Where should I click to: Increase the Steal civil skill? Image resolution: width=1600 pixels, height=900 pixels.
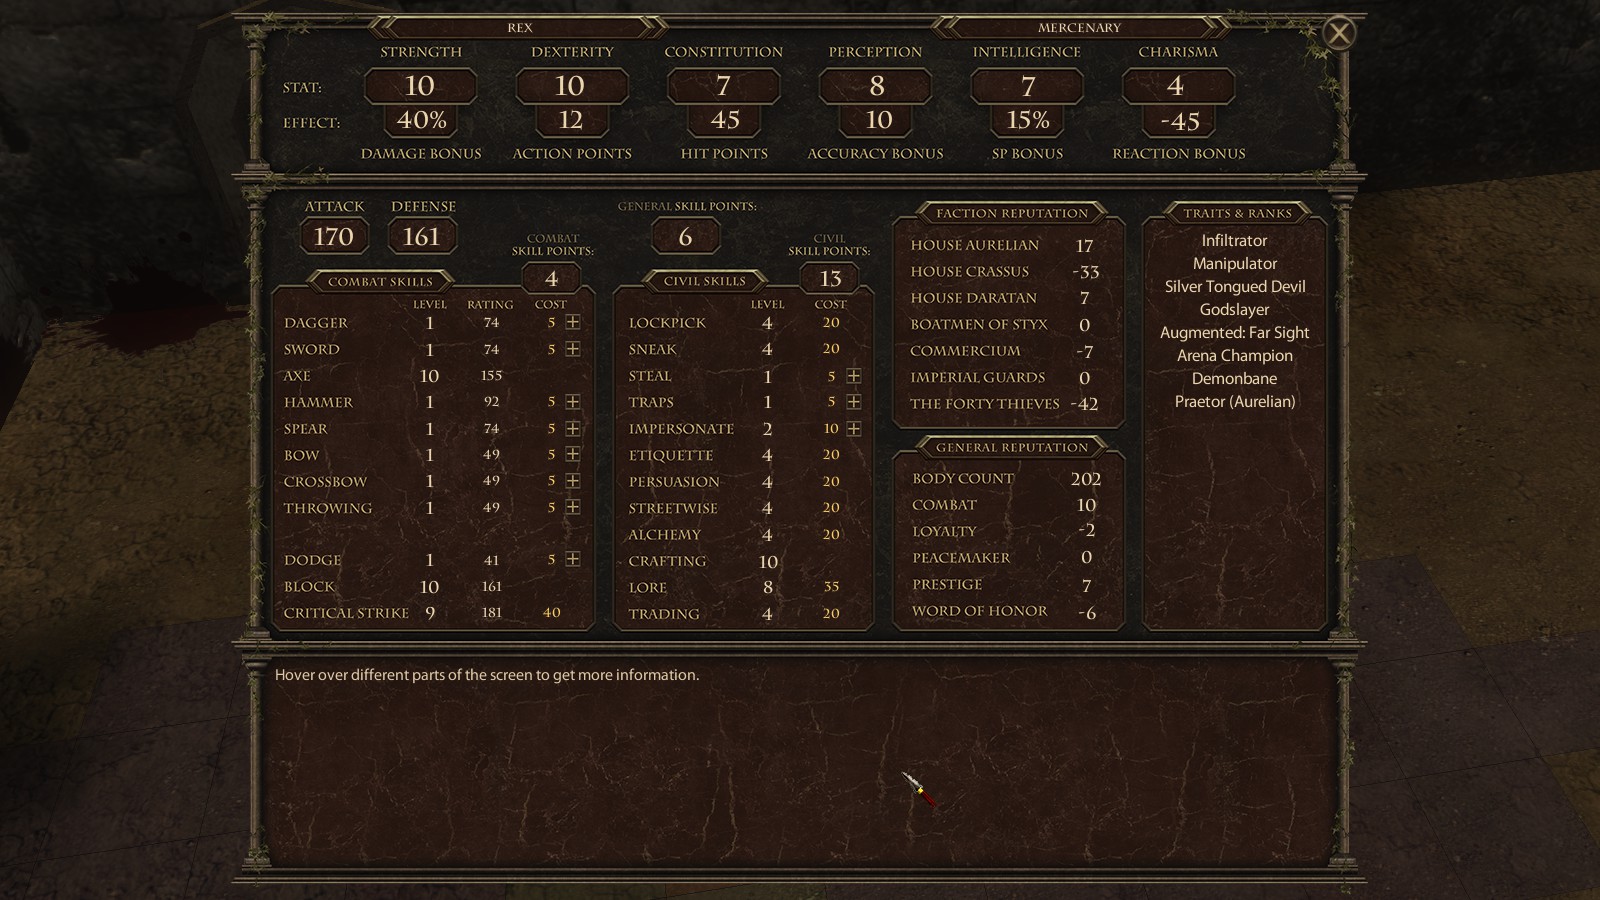pos(854,376)
